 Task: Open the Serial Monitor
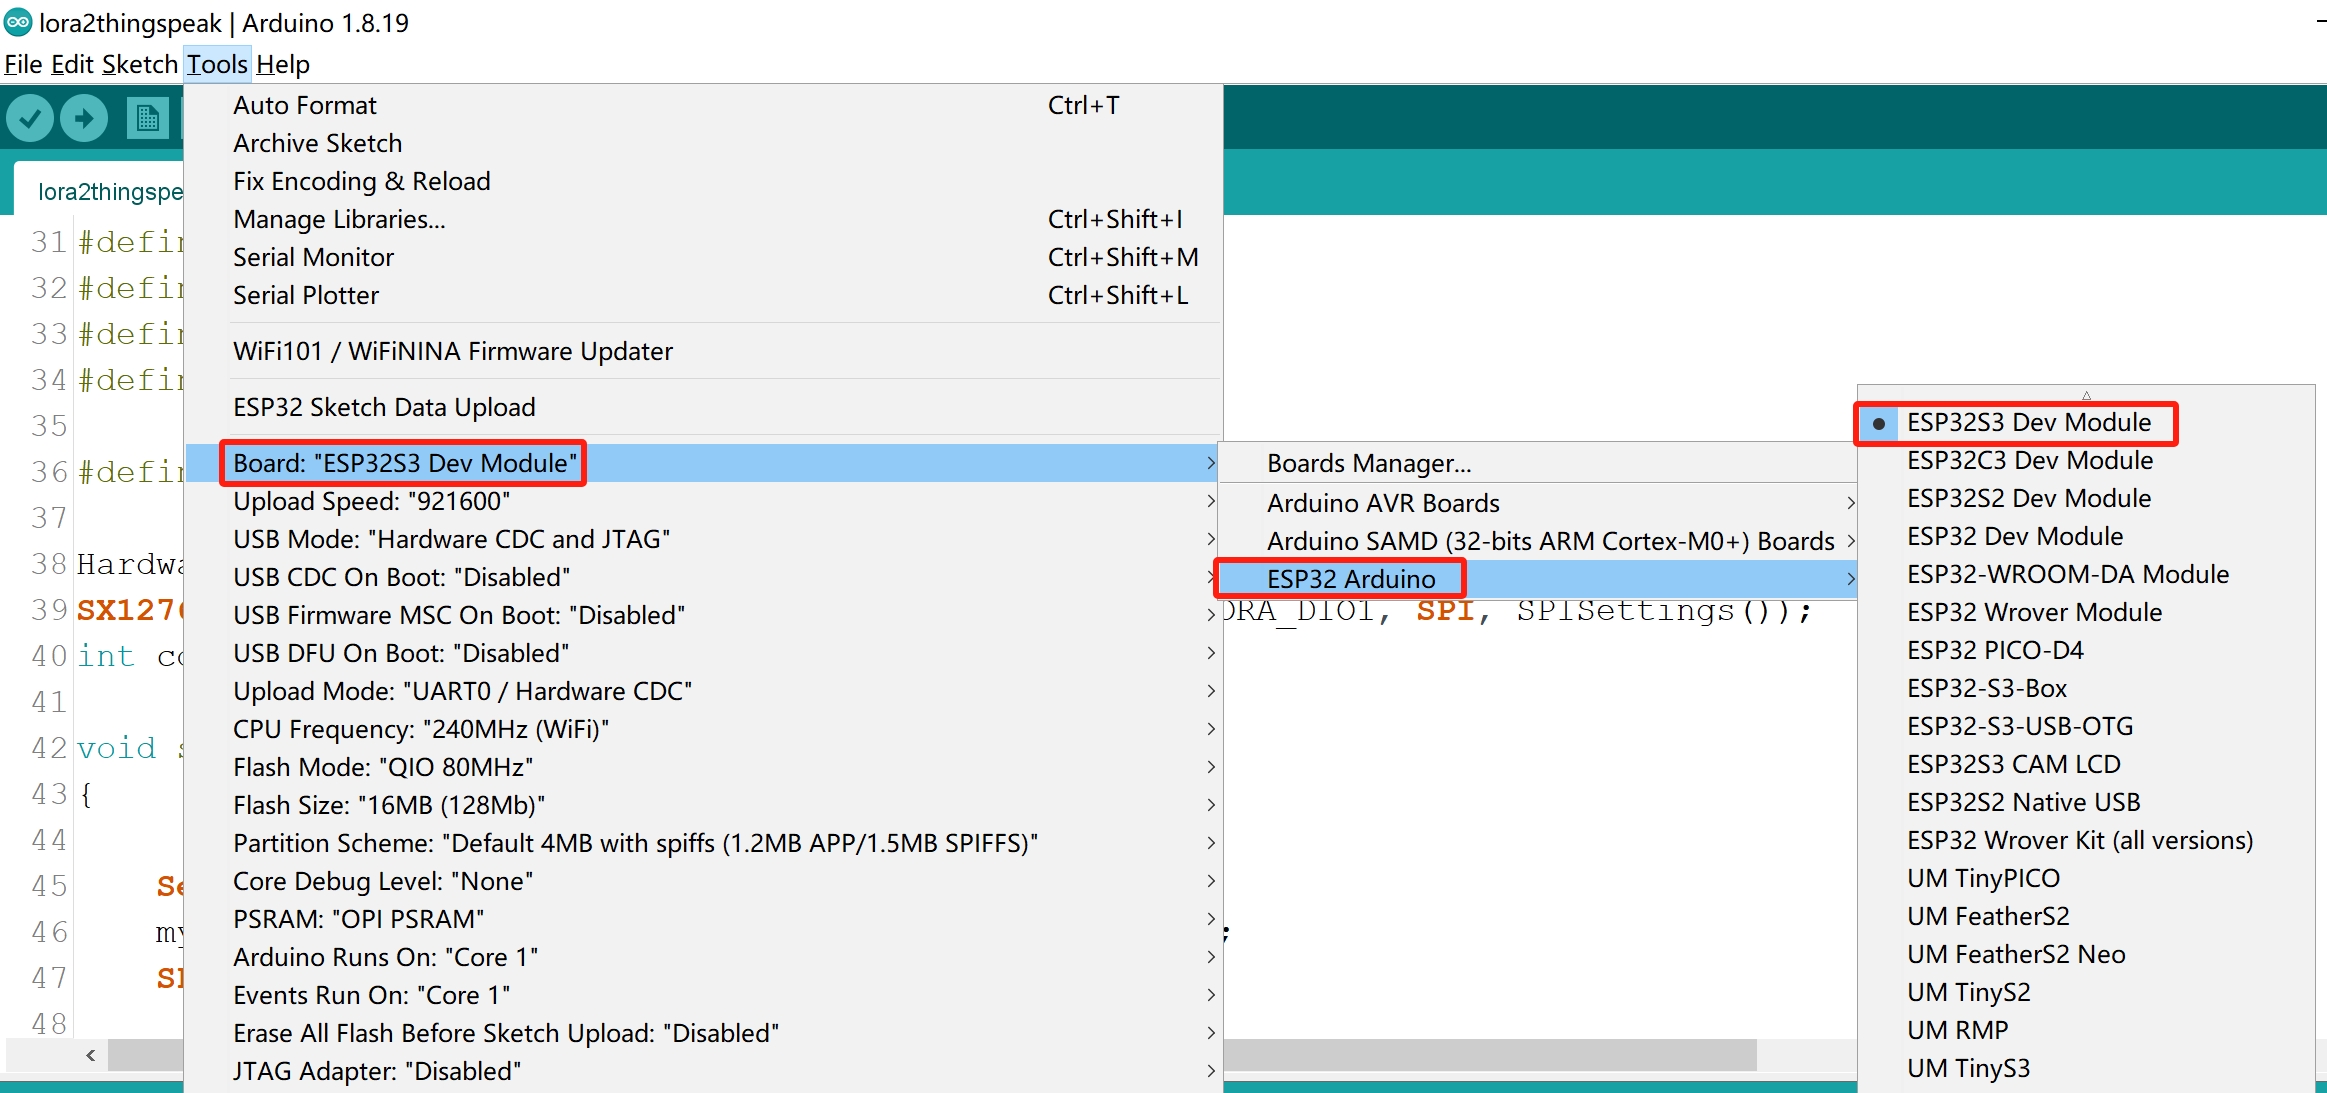[x=704, y=257]
